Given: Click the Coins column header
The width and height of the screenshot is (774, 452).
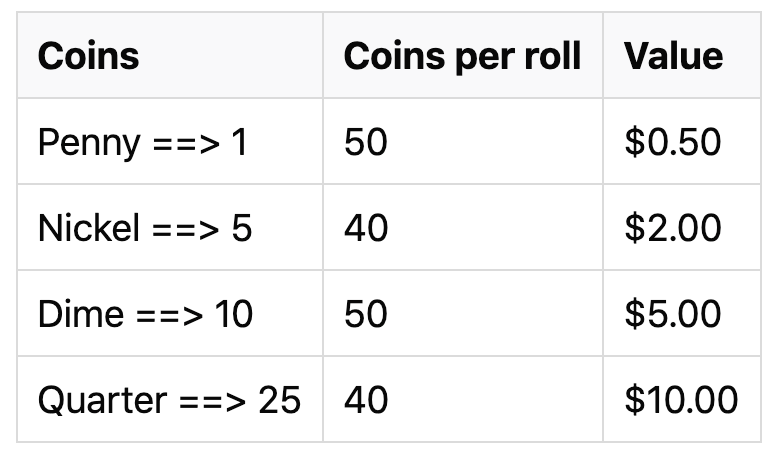Looking at the screenshot, I should tap(88, 56).
